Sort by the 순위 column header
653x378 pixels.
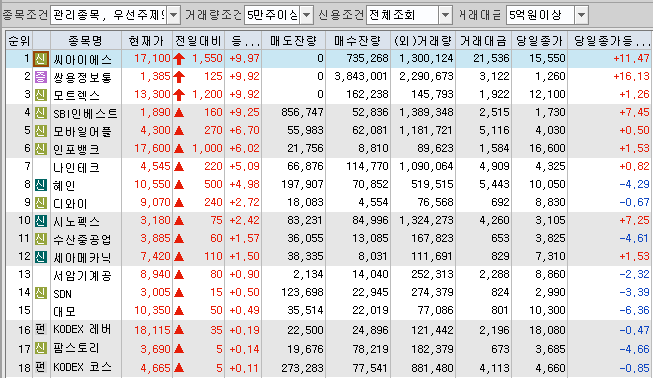pos(19,40)
